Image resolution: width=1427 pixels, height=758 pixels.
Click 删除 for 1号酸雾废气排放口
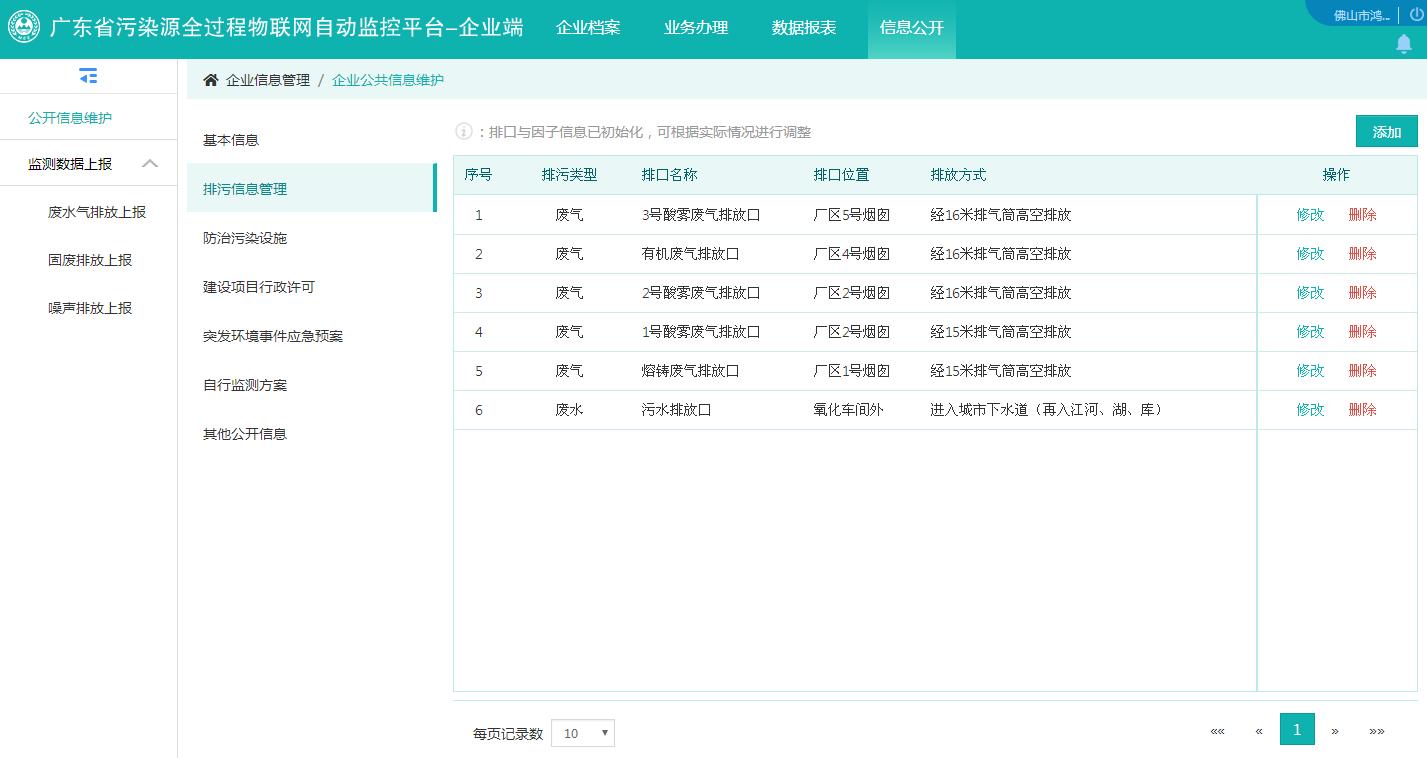coord(1362,331)
